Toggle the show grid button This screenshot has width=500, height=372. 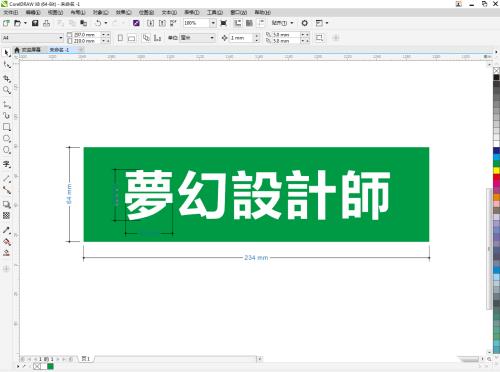(x=249, y=23)
